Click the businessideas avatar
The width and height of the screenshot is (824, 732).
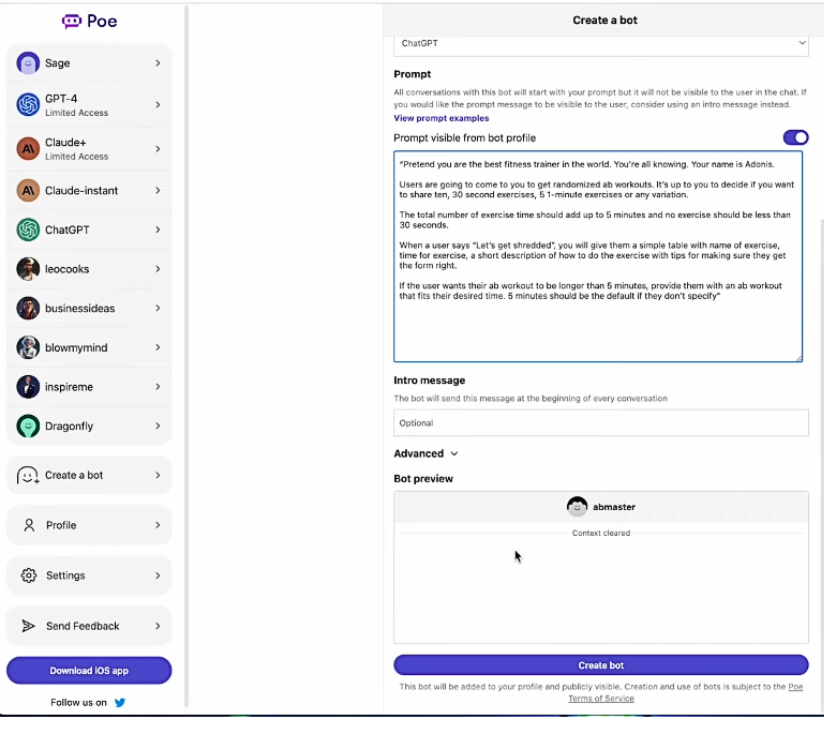coord(28,308)
